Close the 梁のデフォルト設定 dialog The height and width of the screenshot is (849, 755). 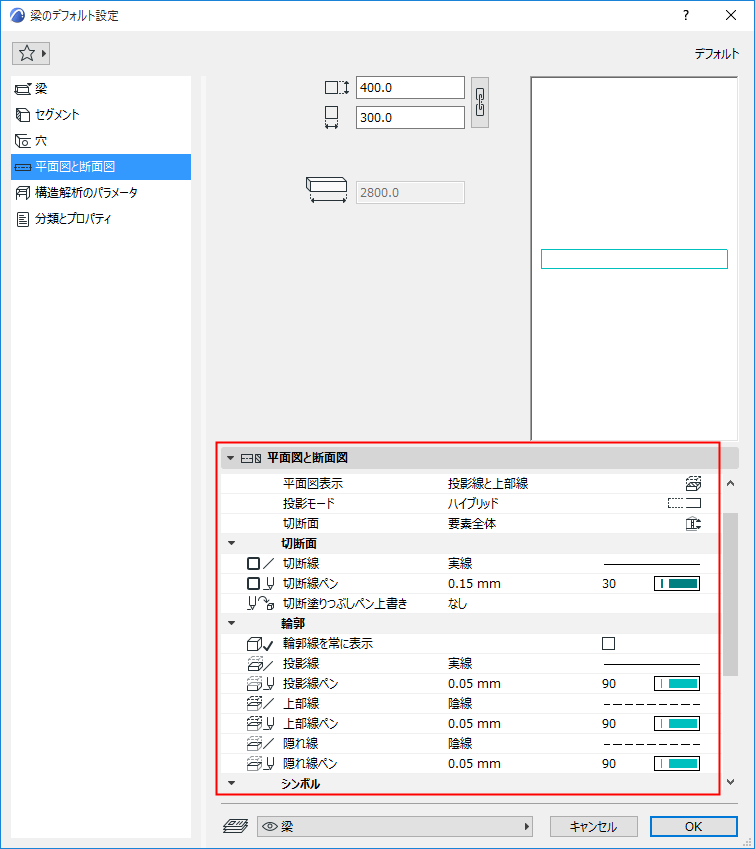pos(731,15)
